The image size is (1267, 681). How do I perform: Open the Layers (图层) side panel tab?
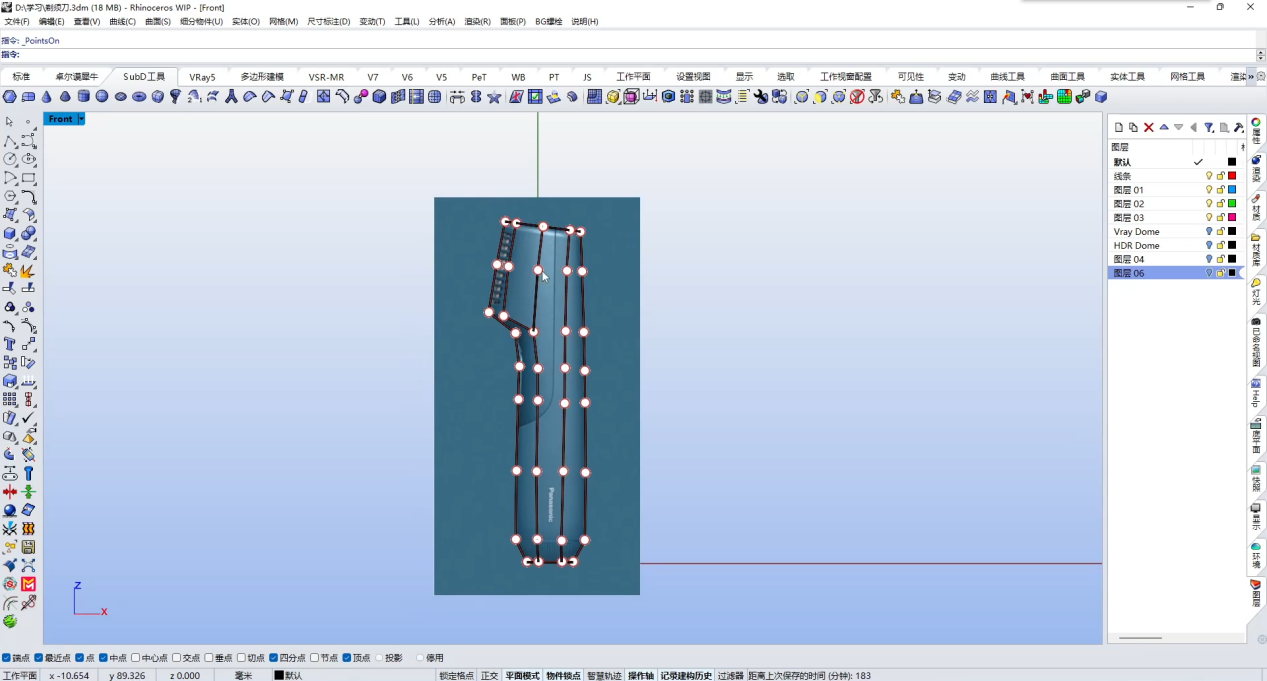(x=1256, y=594)
